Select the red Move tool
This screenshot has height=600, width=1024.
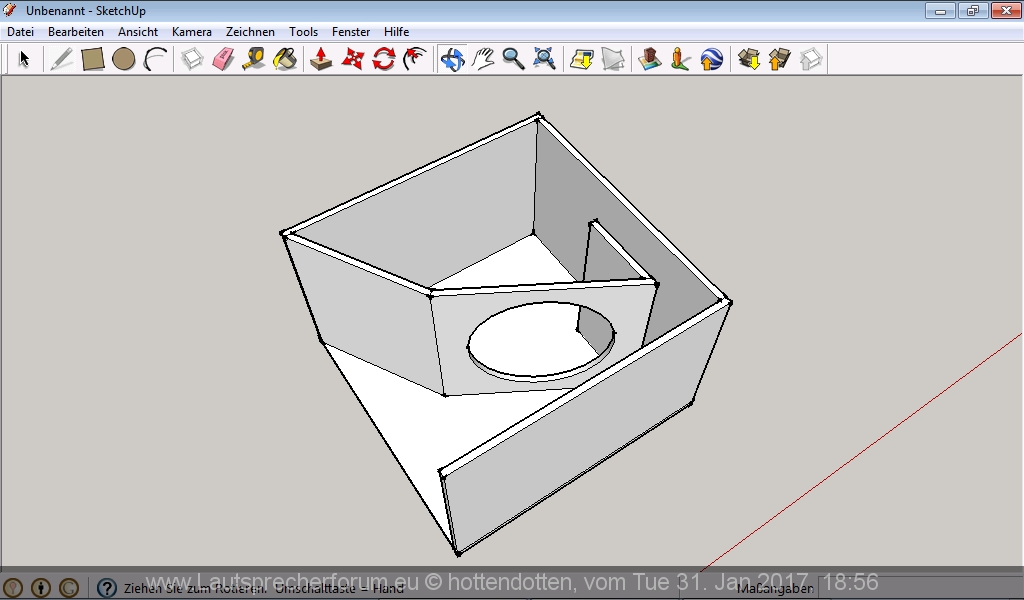point(352,59)
